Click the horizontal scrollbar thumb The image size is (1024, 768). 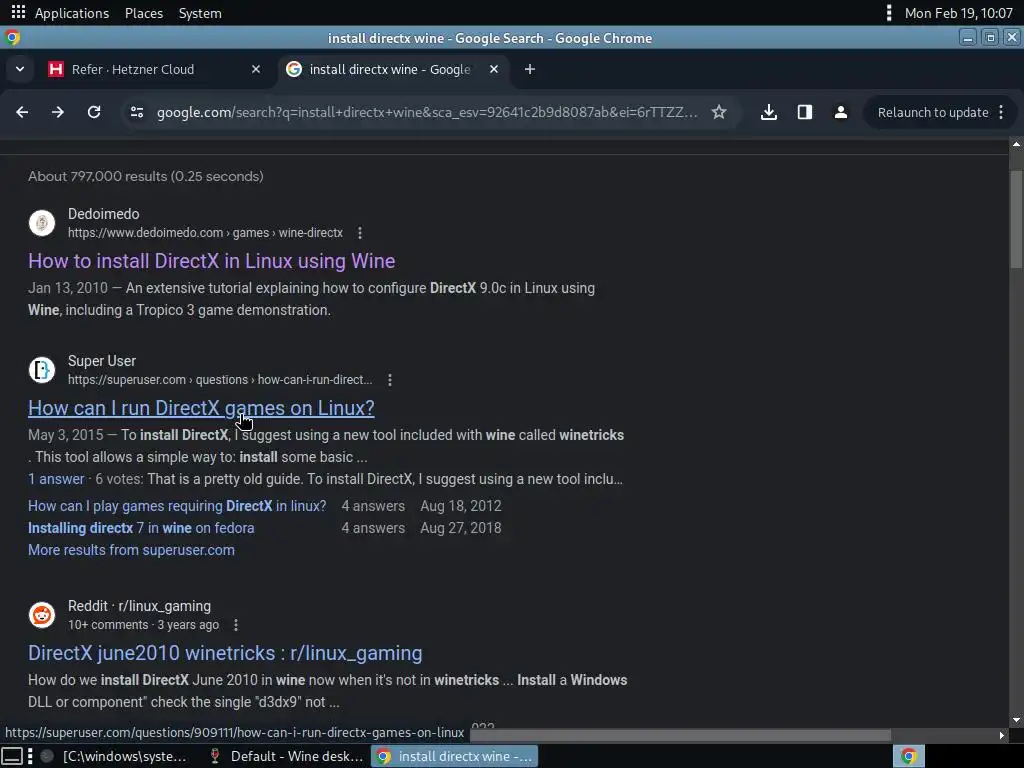680,735
